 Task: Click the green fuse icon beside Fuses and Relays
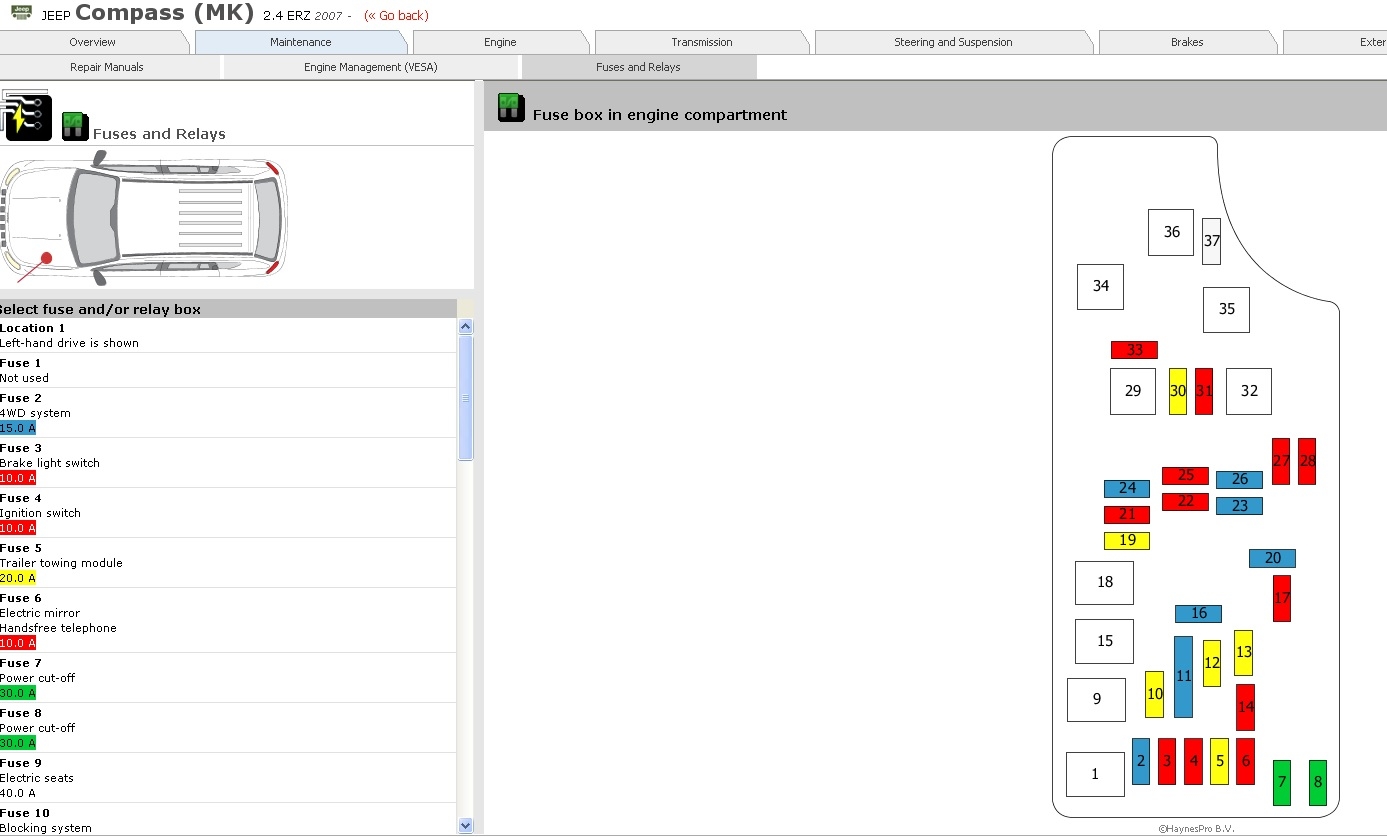tap(75, 126)
